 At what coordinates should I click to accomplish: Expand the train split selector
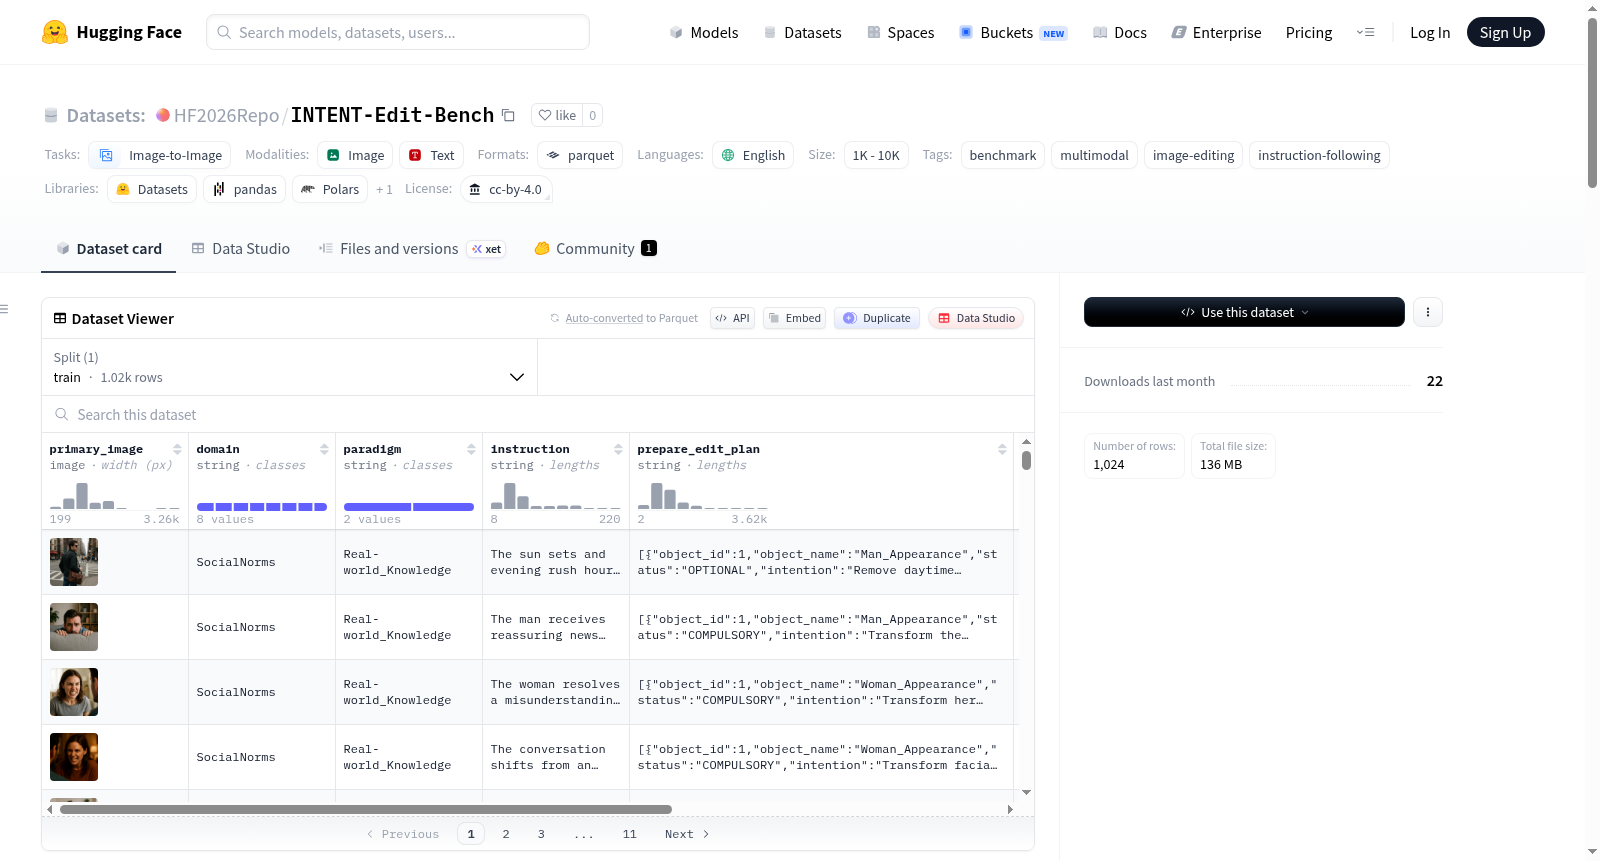290,367
